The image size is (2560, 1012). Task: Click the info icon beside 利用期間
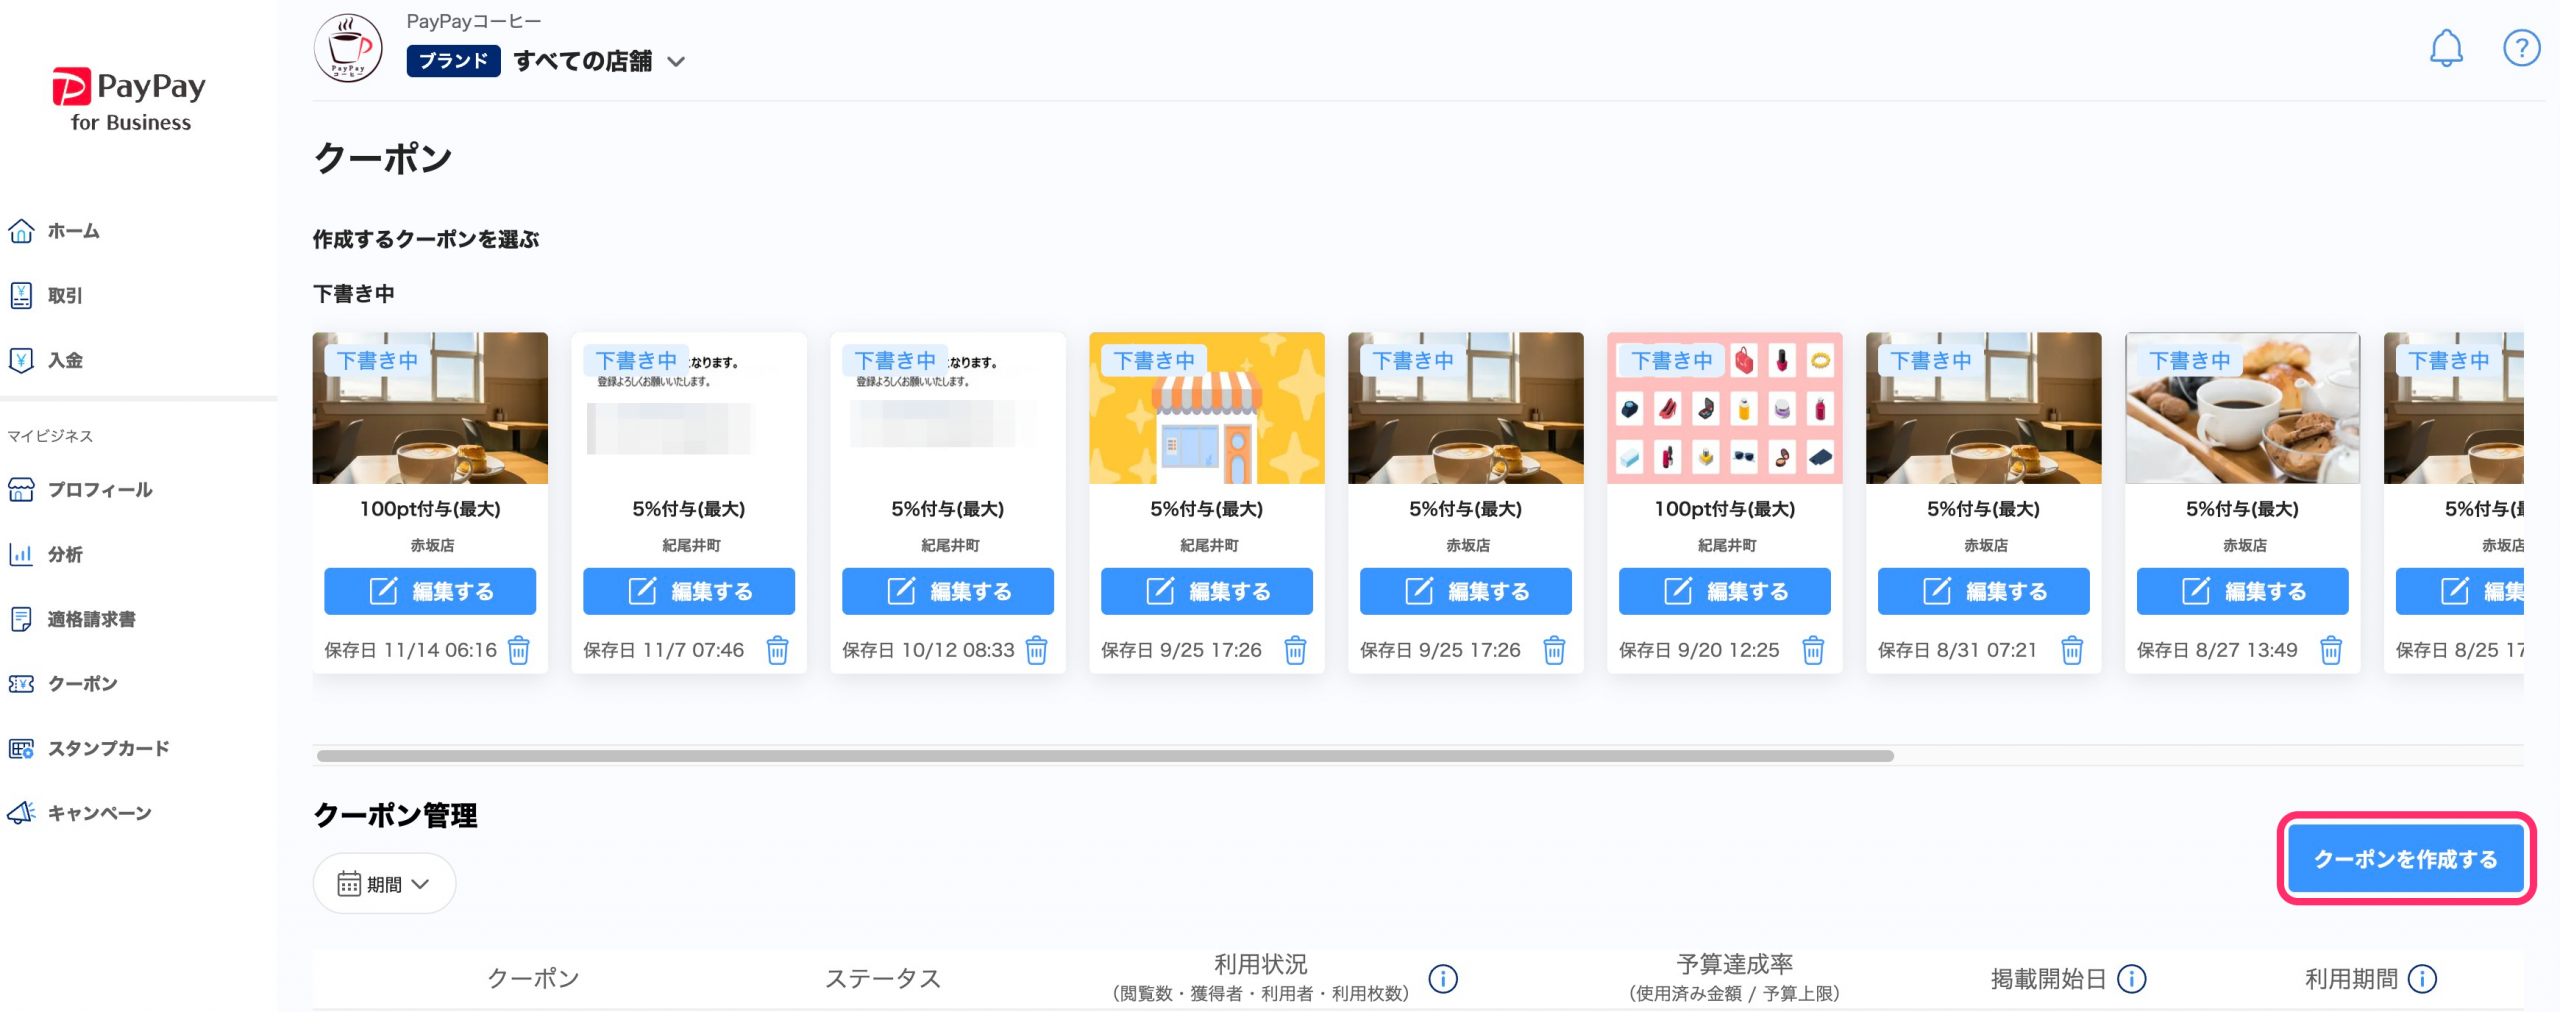pos(2421,978)
